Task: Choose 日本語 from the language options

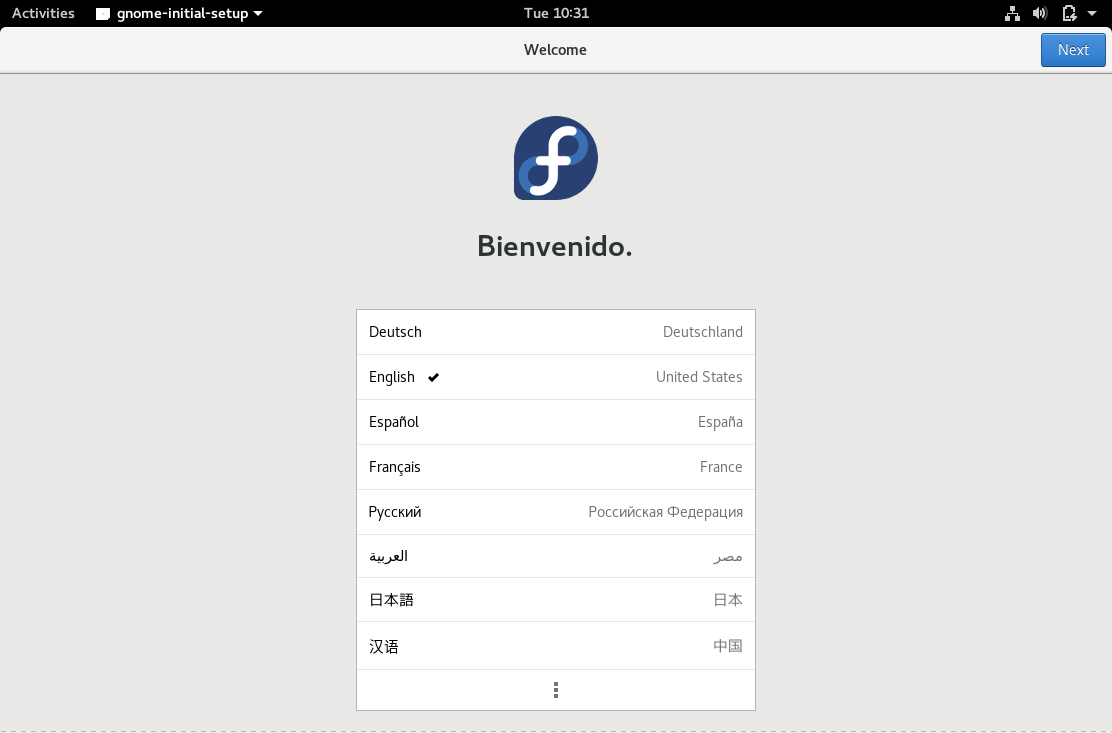Action: [555, 600]
